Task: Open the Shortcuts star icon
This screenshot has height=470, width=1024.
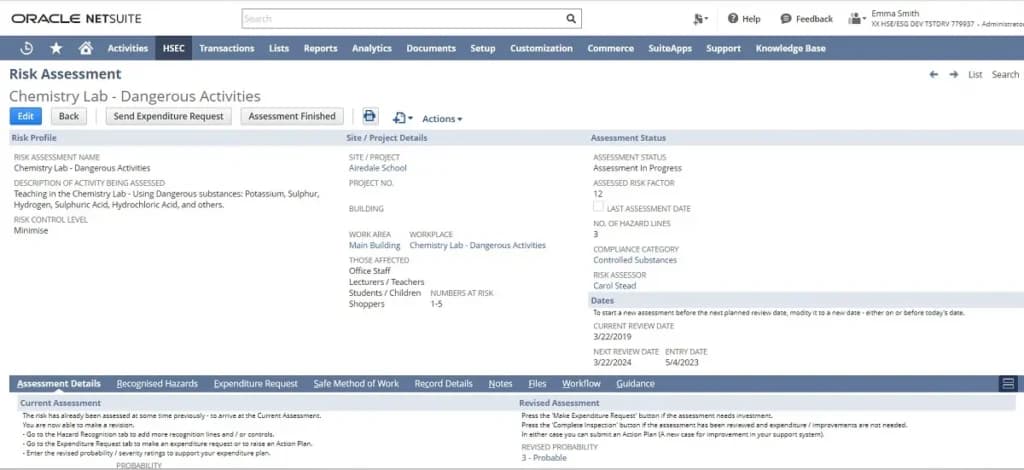Action: tap(56, 48)
